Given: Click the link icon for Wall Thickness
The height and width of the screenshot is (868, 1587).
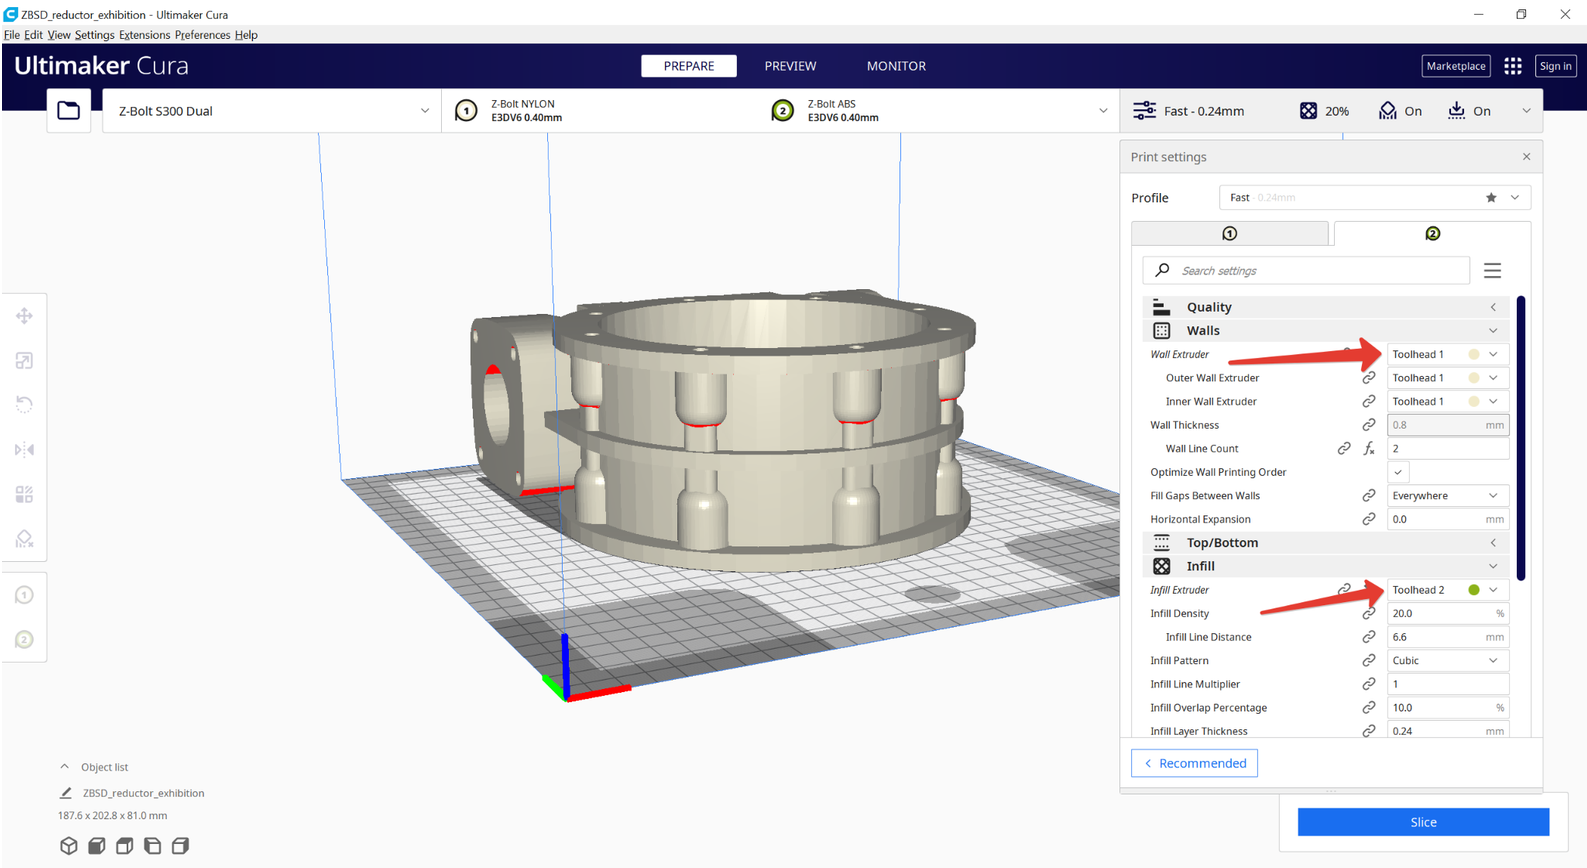Looking at the screenshot, I should [1368, 425].
